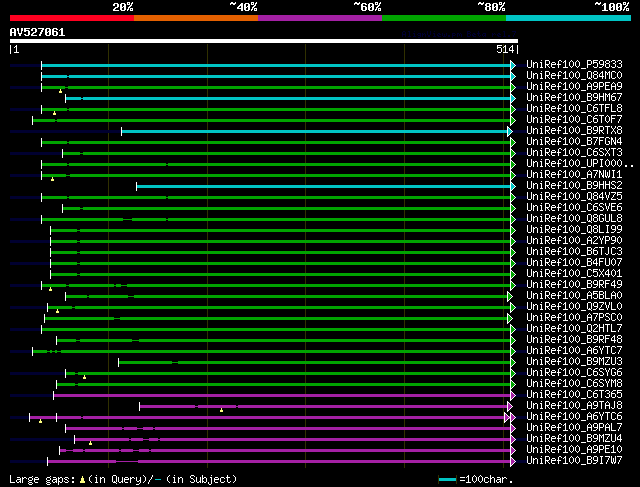Click the cyan alignment bar for UniRef100_P59833
This screenshot has width=640, height=487.
point(276,65)
